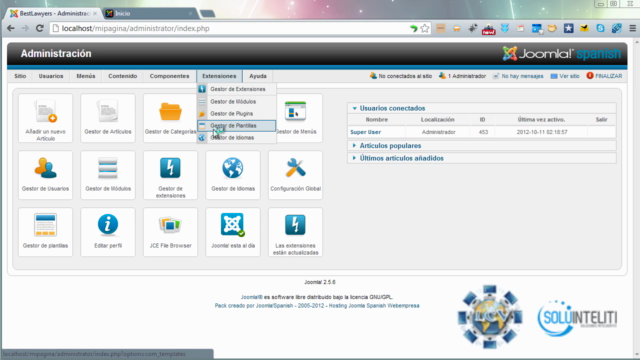Close the BestLawyers browser tab
Image resolution: width=640 pixels, height=360 pixels.
point(95,13)
